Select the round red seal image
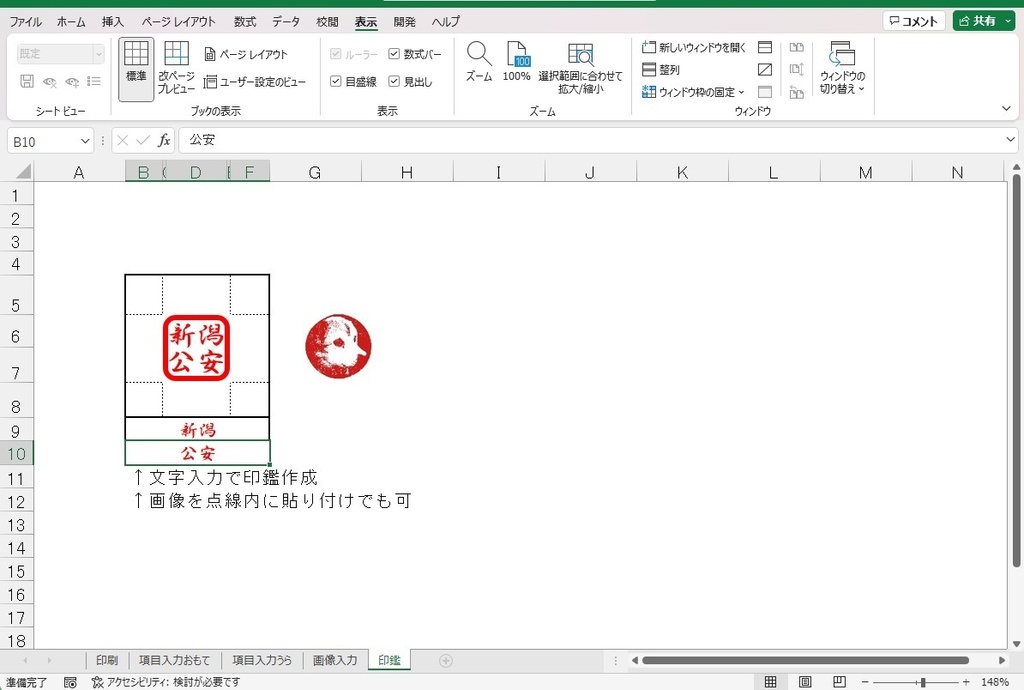The image size is (1024, 690). point(338,347)
